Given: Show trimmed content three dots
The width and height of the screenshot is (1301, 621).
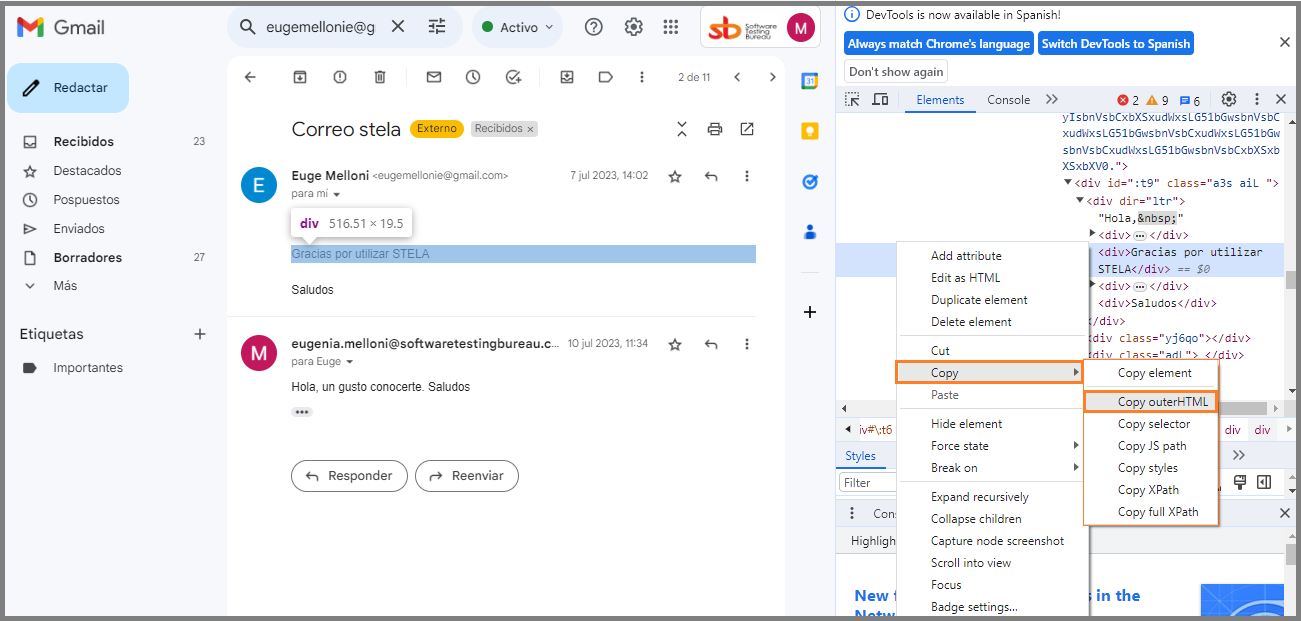Looking at the screenshot, I should pyautogui.click(x=301, y=412).
